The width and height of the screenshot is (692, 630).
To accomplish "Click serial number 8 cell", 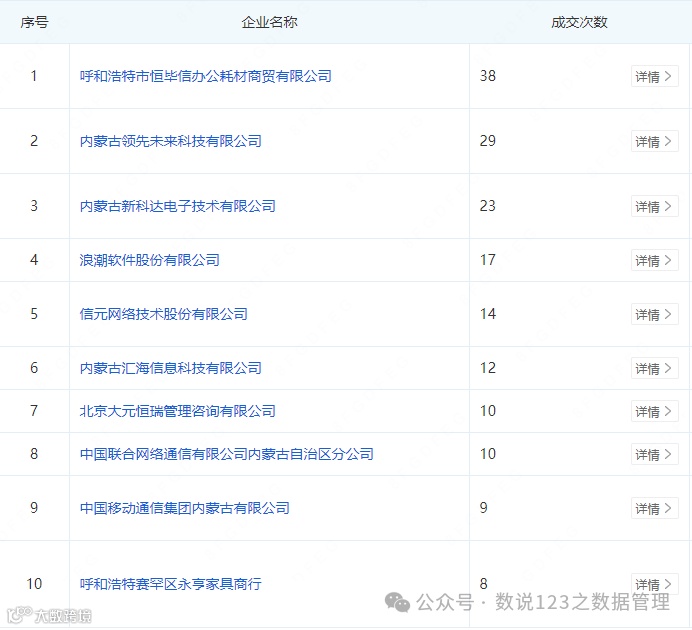I will coord(34,454).
